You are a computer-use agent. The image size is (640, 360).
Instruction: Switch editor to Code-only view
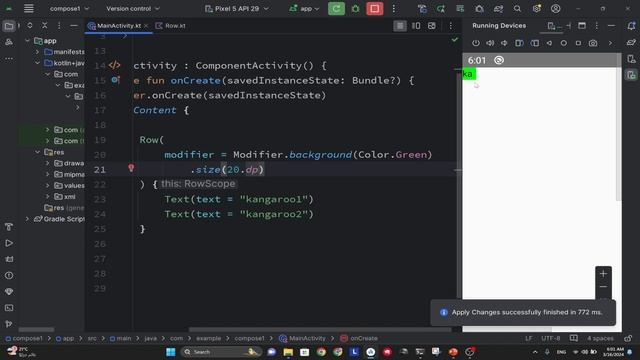click(x=400, y=26)
